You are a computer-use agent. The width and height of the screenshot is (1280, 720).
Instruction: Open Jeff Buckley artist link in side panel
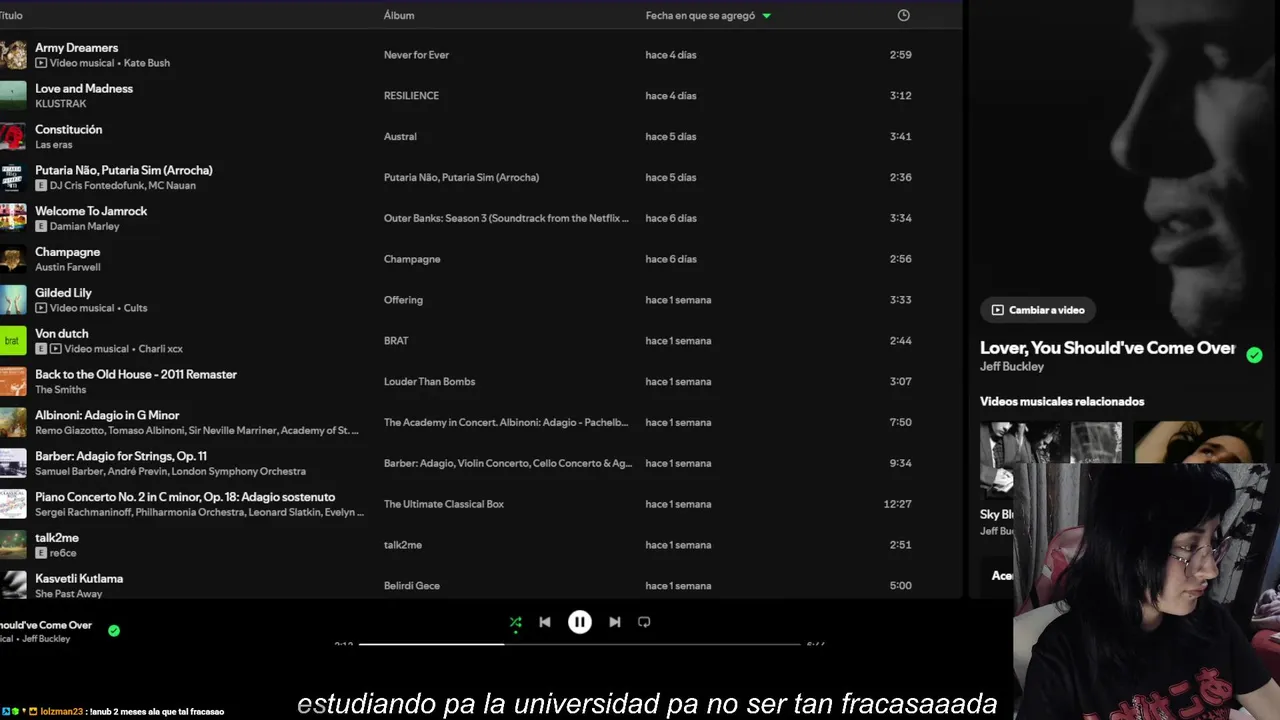pyautogui.click(x=1012, y=367)
